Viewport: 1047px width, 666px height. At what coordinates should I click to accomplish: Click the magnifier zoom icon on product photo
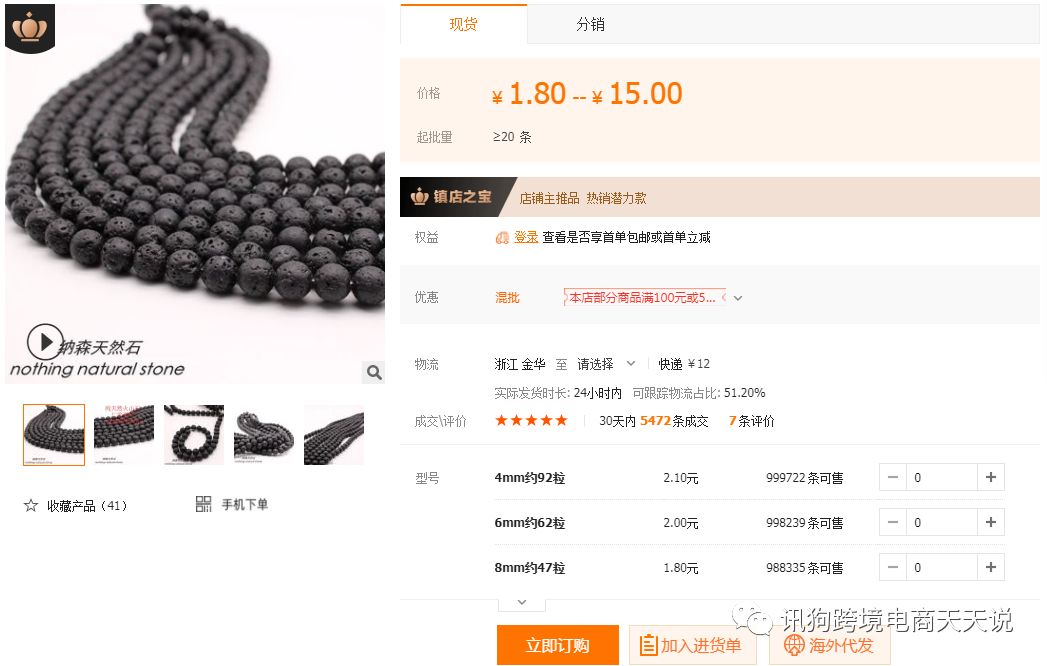pos(374,372)
